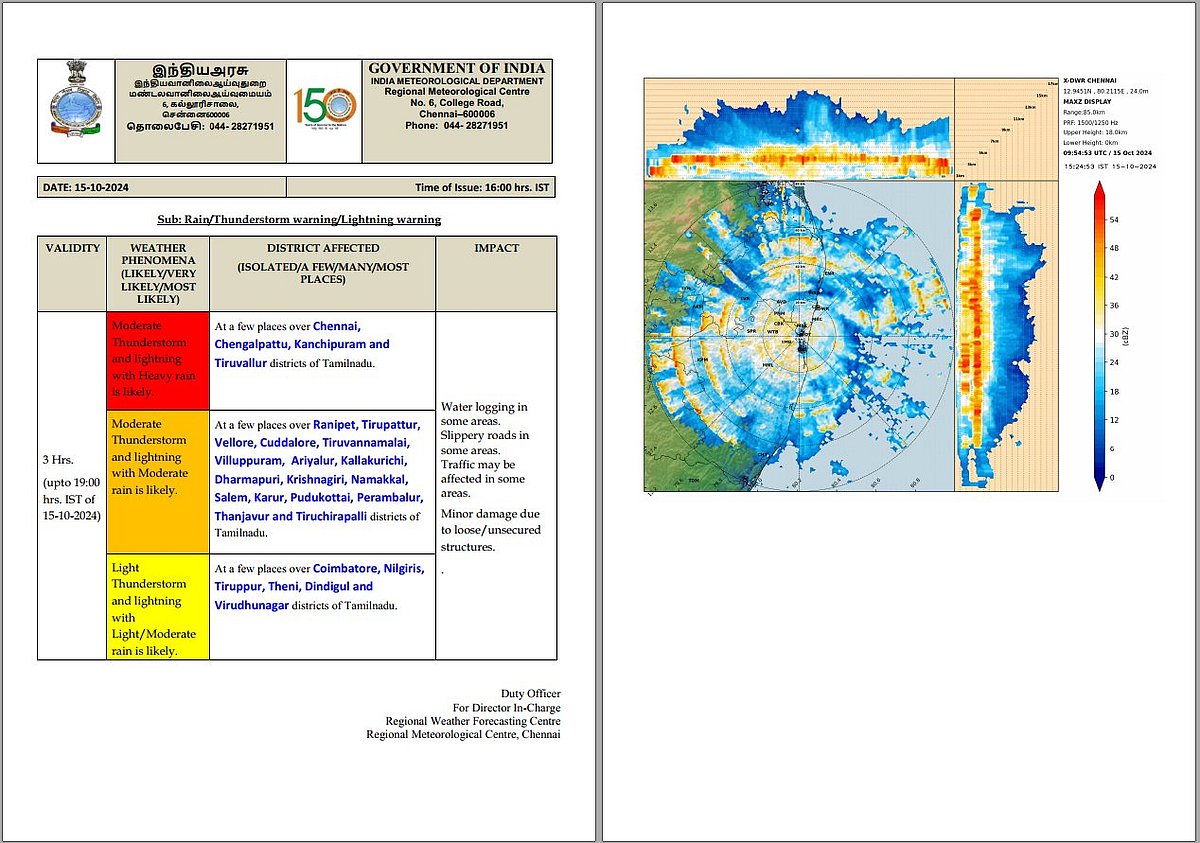Click the blue arrow below dBZ scale
Screen dimensions: 1200x843
(x=1098, y=482)
